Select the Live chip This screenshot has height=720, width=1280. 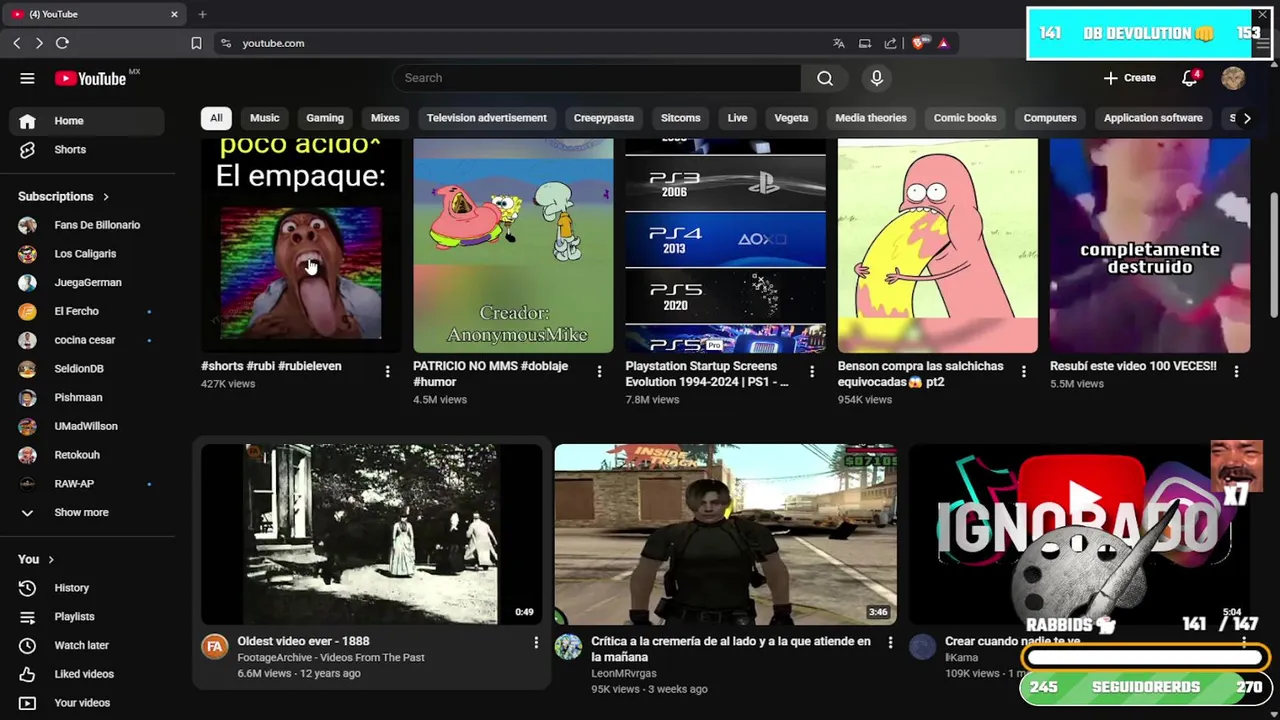click(x=737, y=118)
